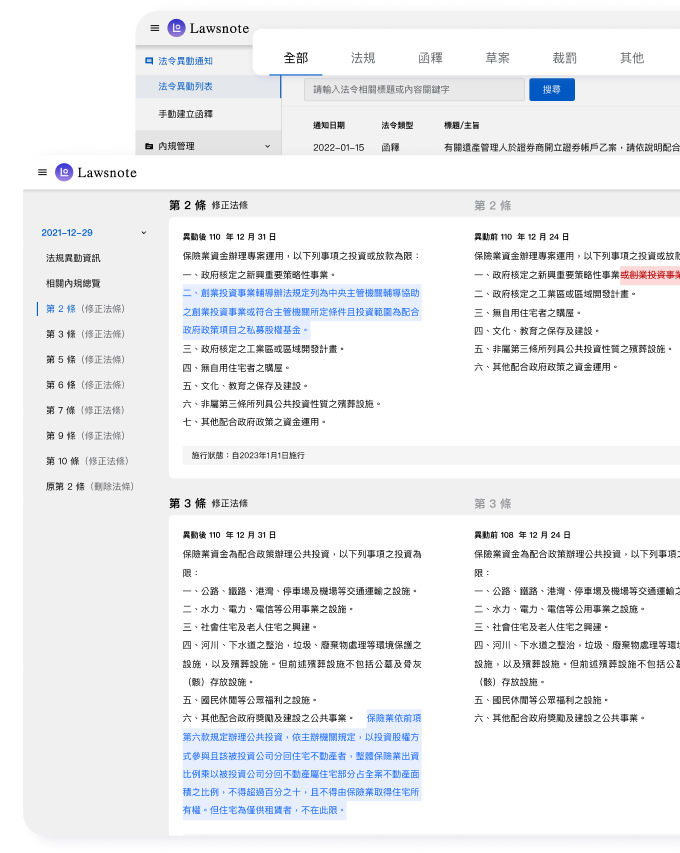Jump to 第 3 條 in the outline
Screen dimensions: 680x853
point(85,334)
